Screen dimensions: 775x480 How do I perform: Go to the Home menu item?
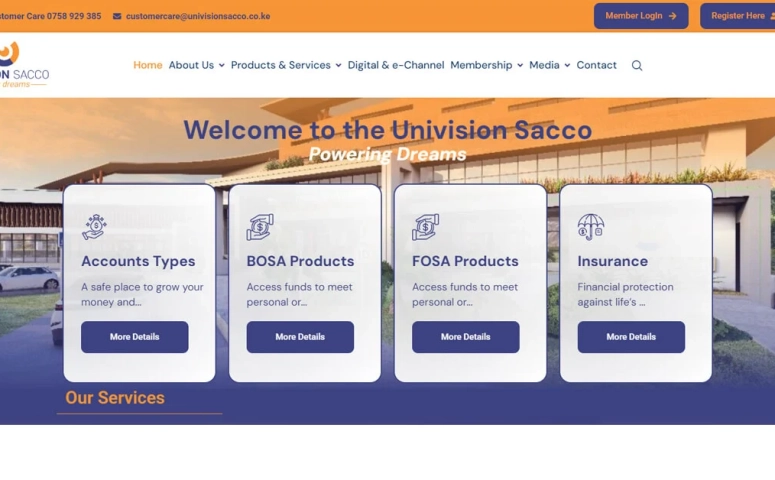pyautogui.click(x=148, y=65)
